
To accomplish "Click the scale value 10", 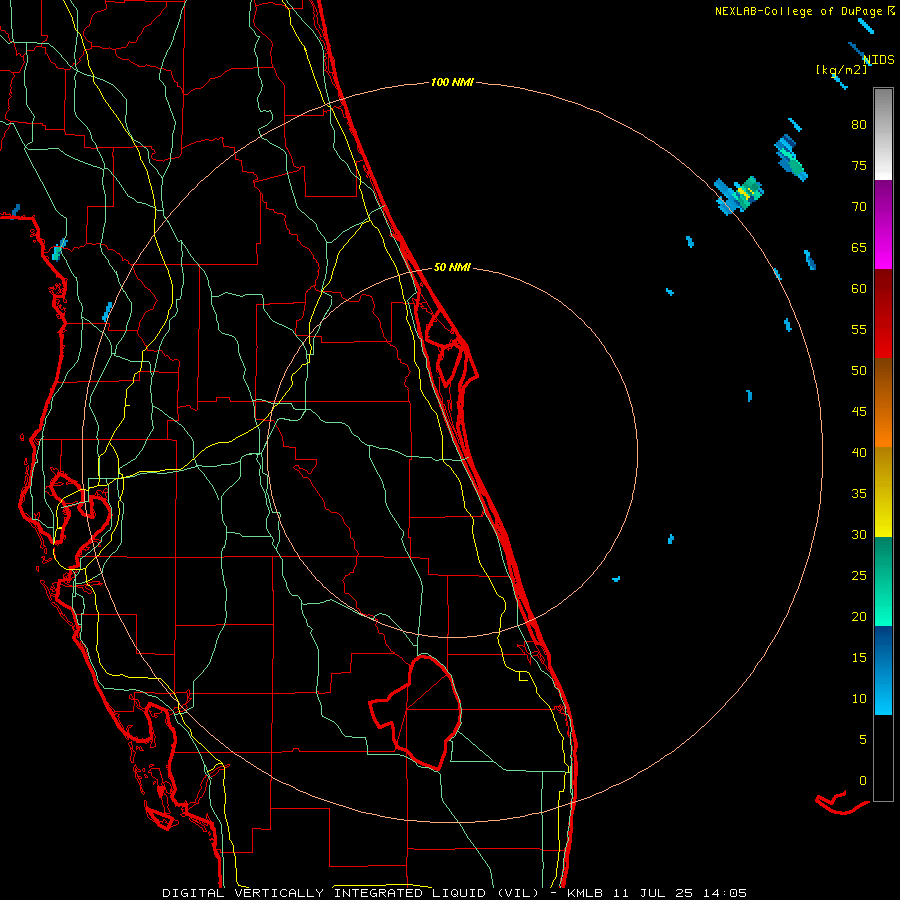I will [859, 699].
